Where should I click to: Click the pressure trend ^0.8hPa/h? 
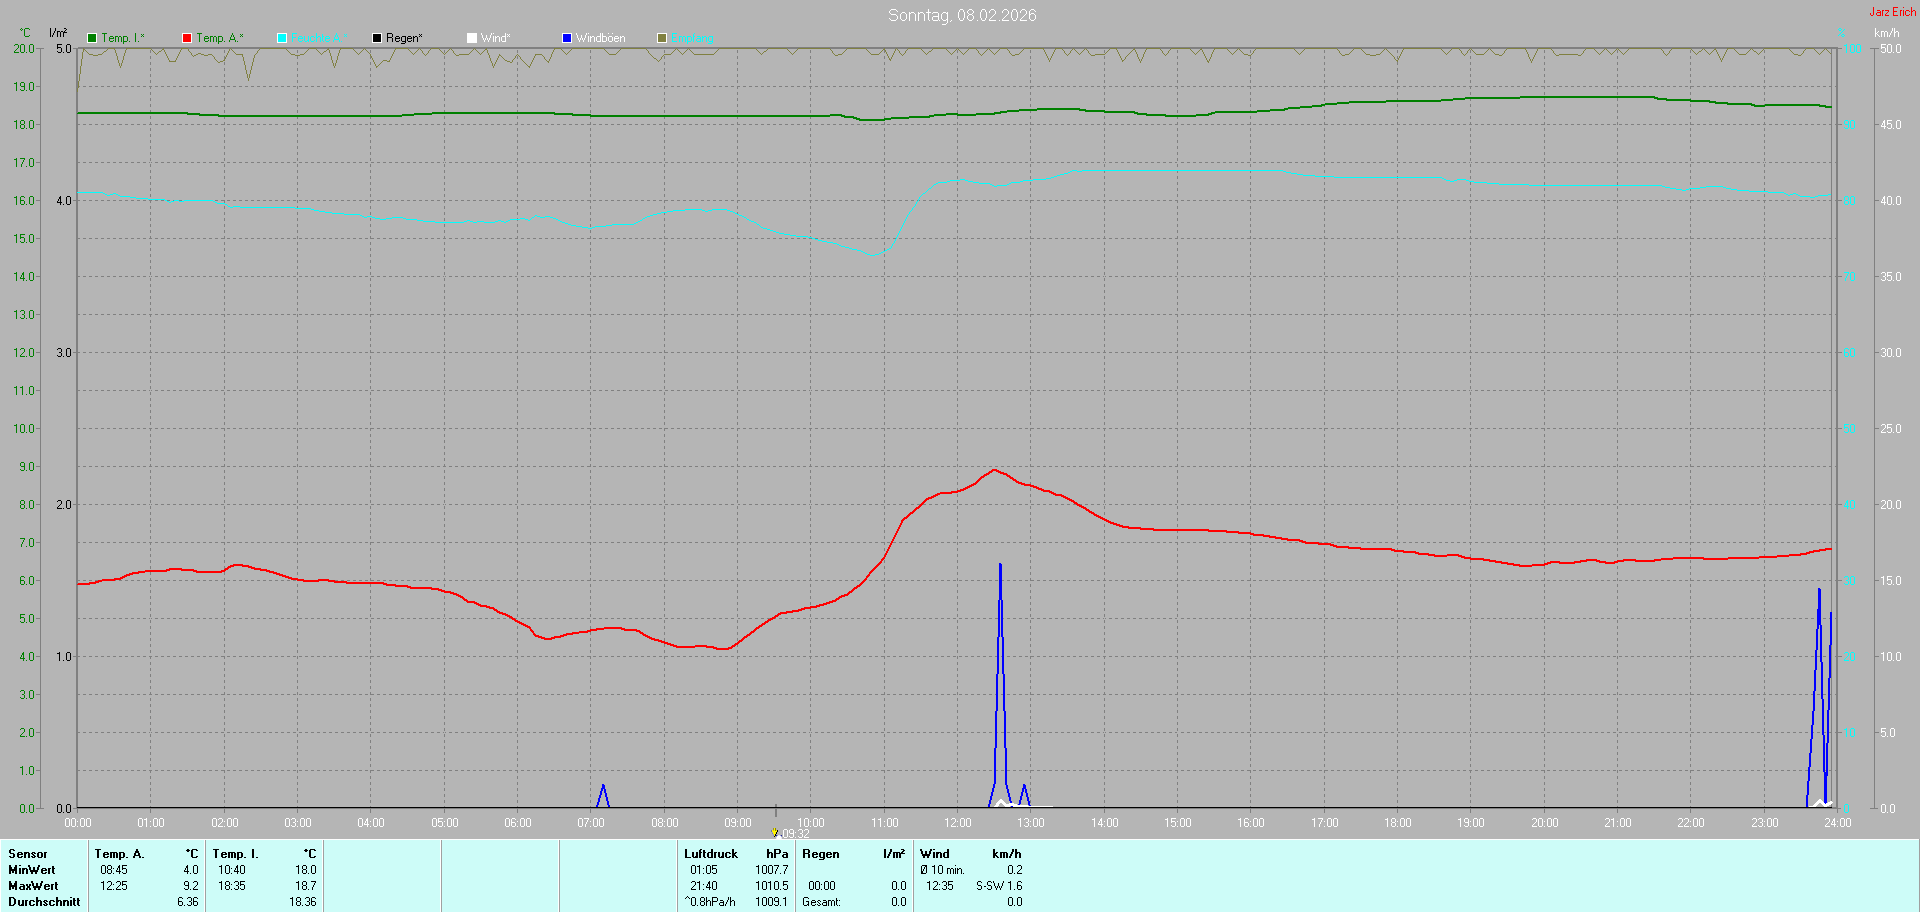(x=710, y=902)
